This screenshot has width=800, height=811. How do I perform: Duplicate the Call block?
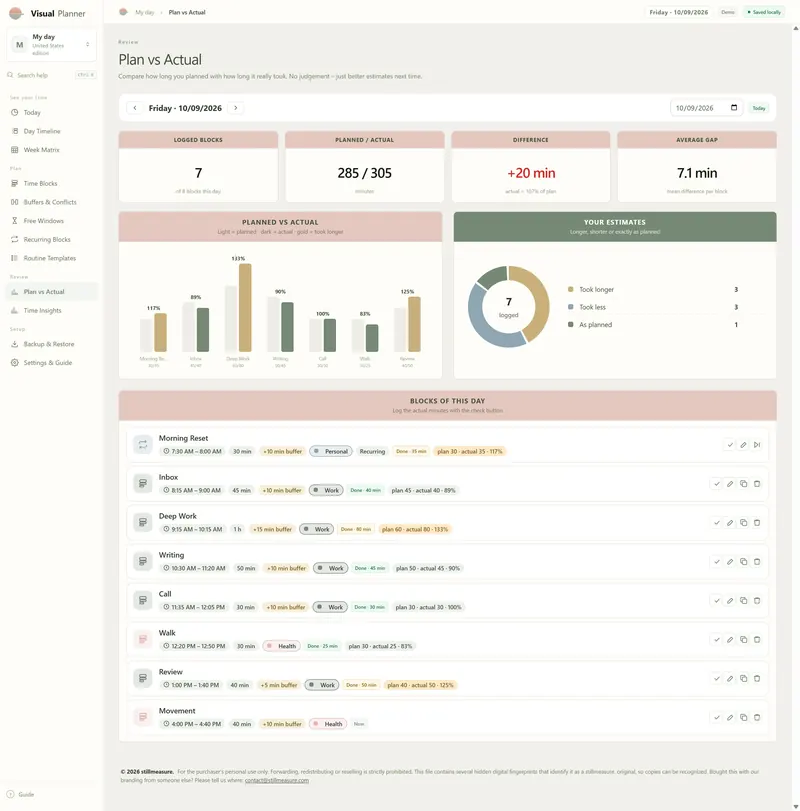click(x=744, y=600)
